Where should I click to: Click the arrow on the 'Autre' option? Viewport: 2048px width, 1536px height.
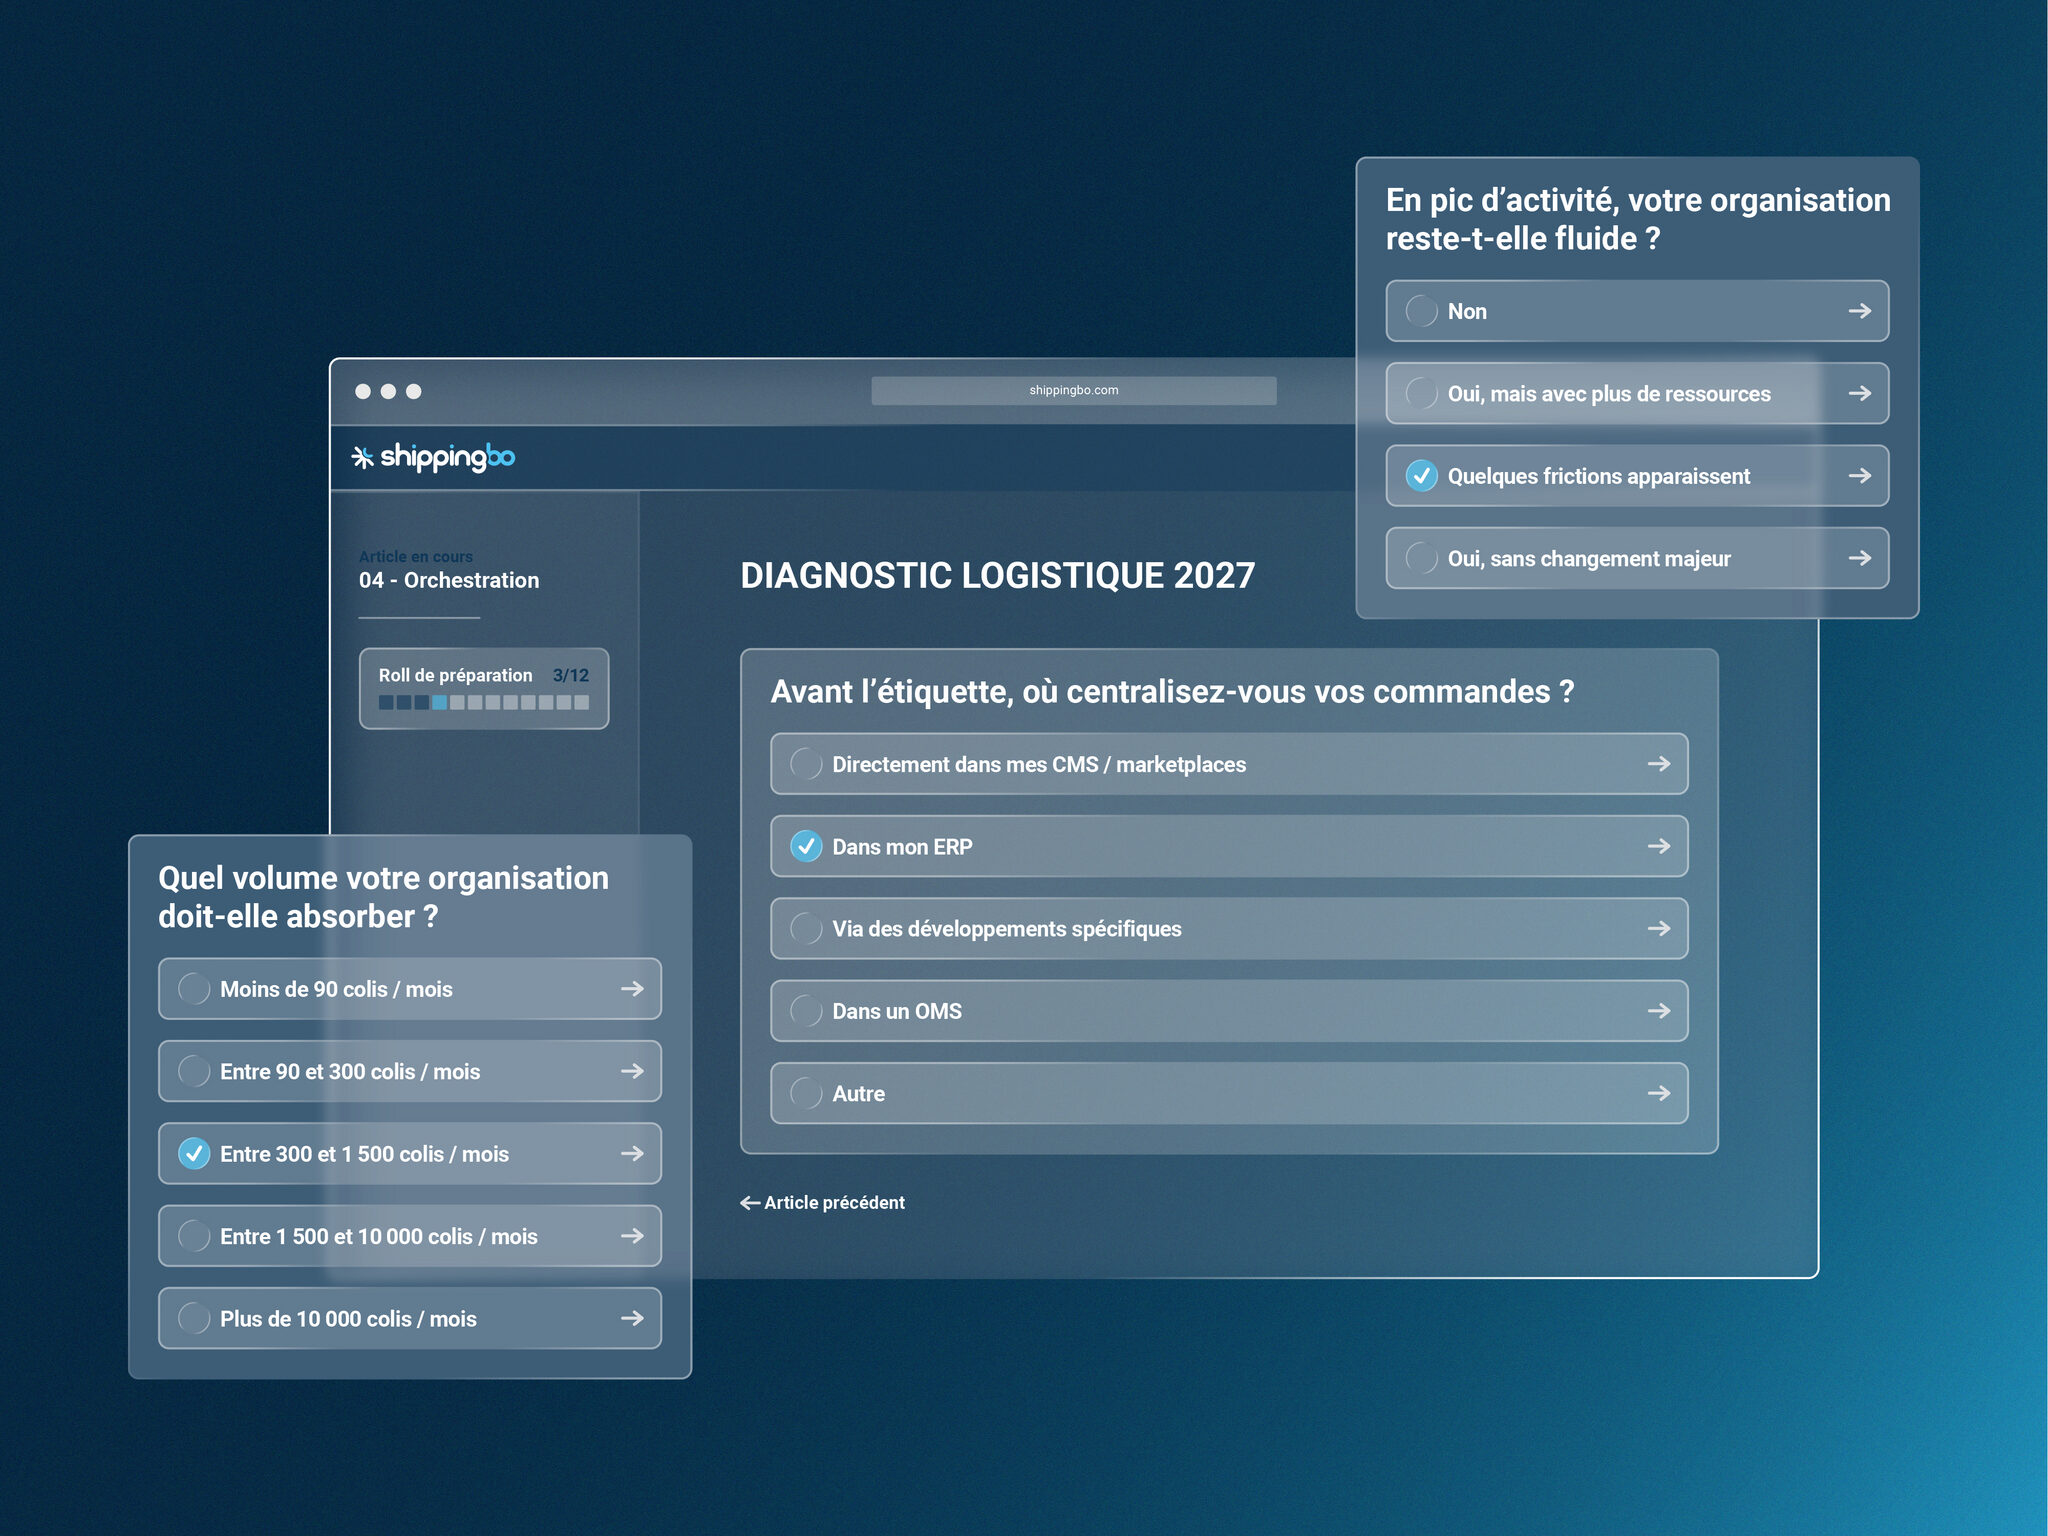click(1658, 1093)
